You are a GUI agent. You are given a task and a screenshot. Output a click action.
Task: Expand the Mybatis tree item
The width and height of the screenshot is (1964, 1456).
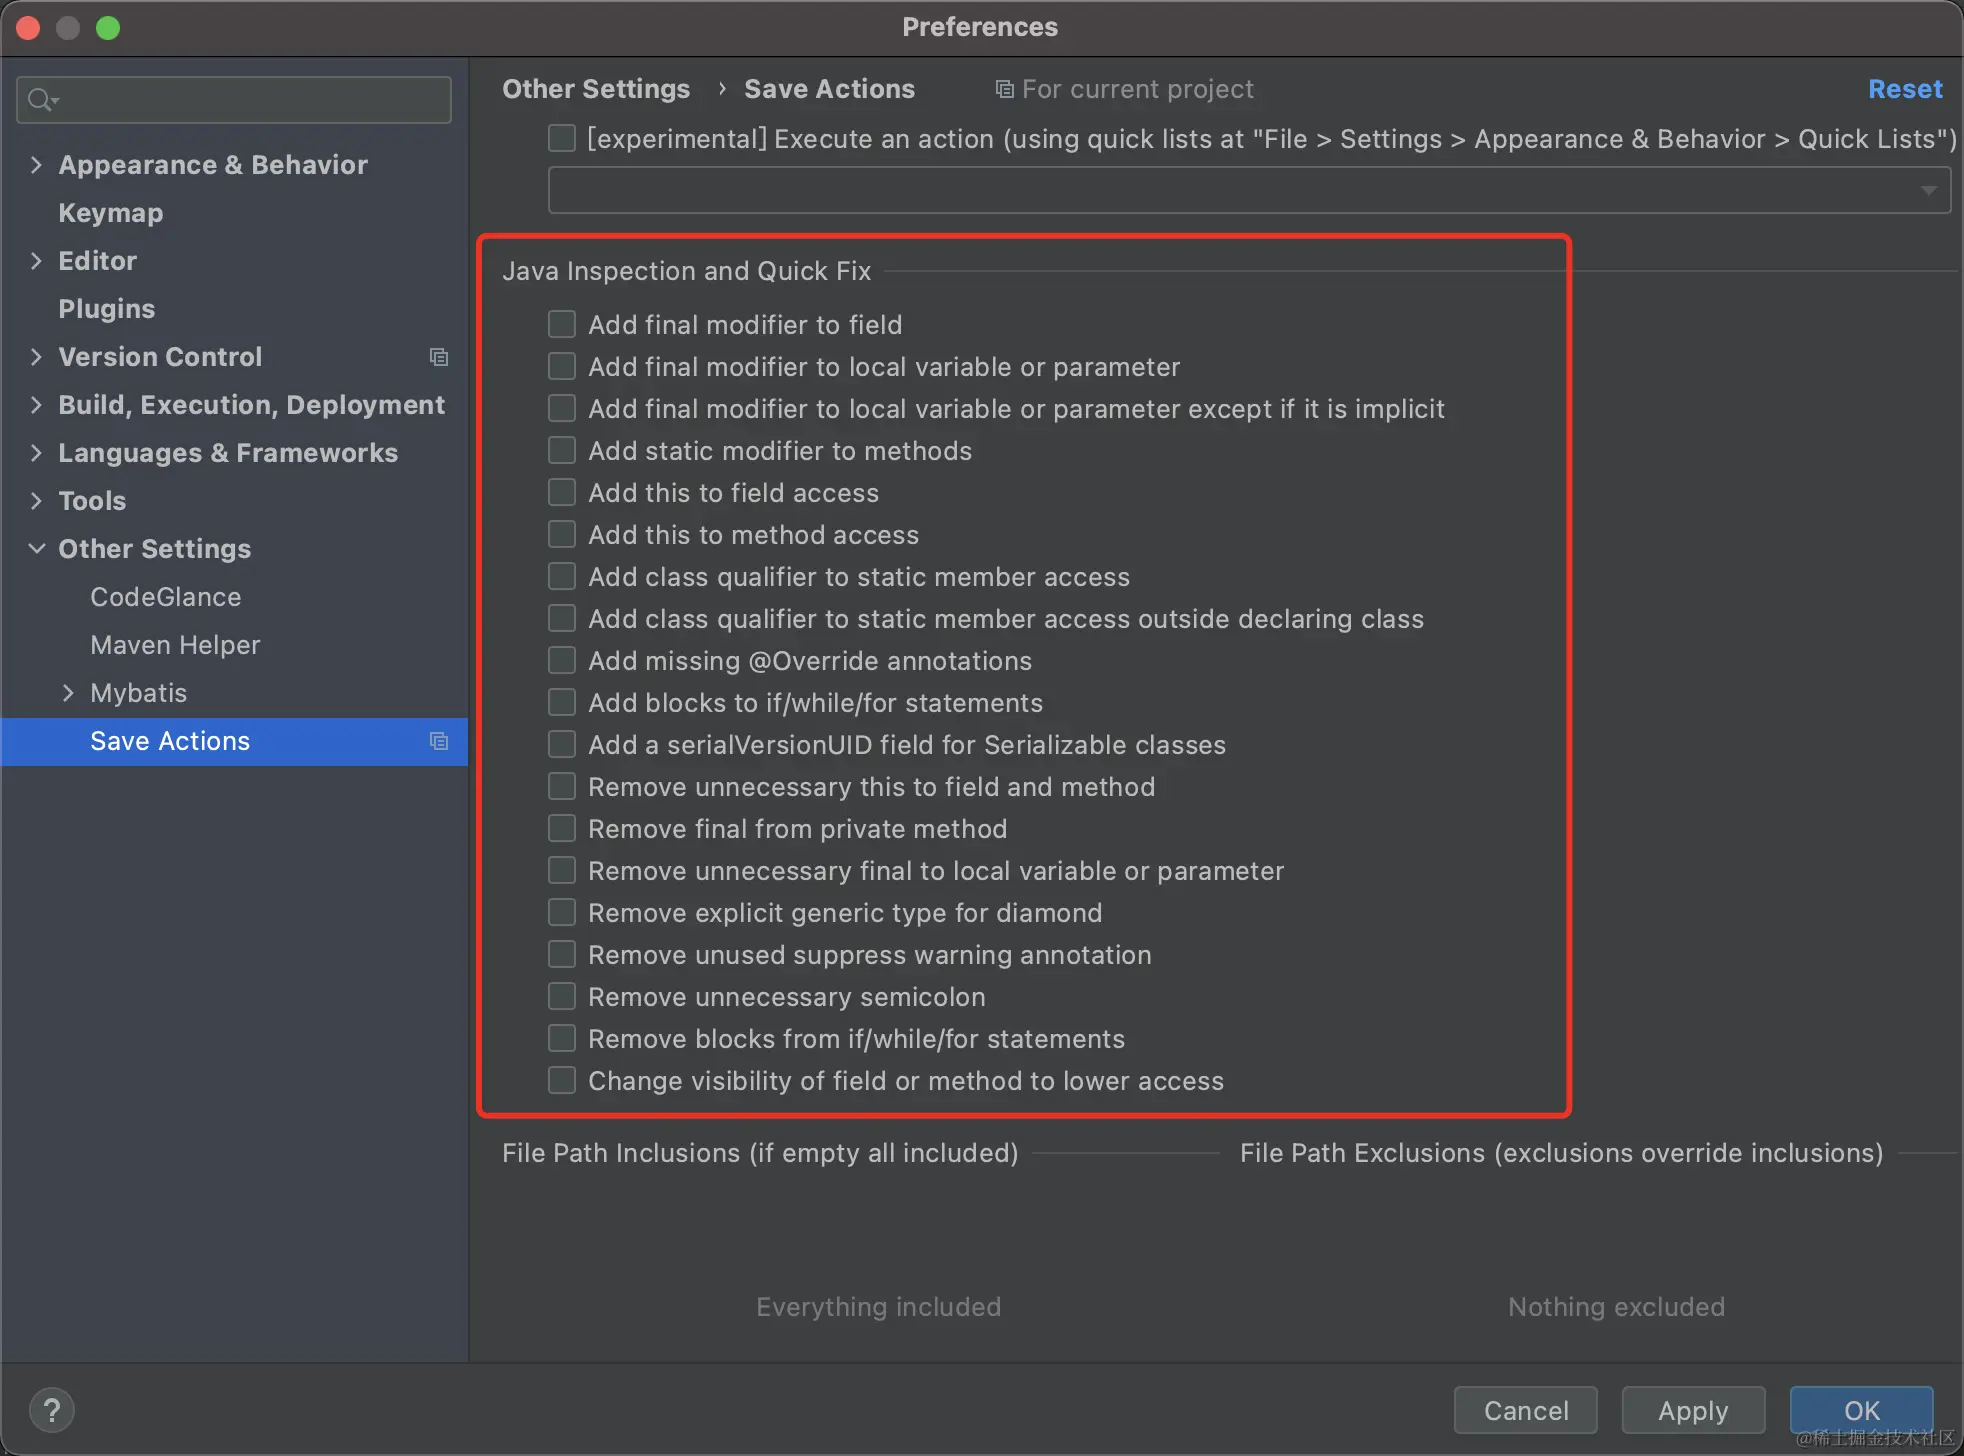70,692
